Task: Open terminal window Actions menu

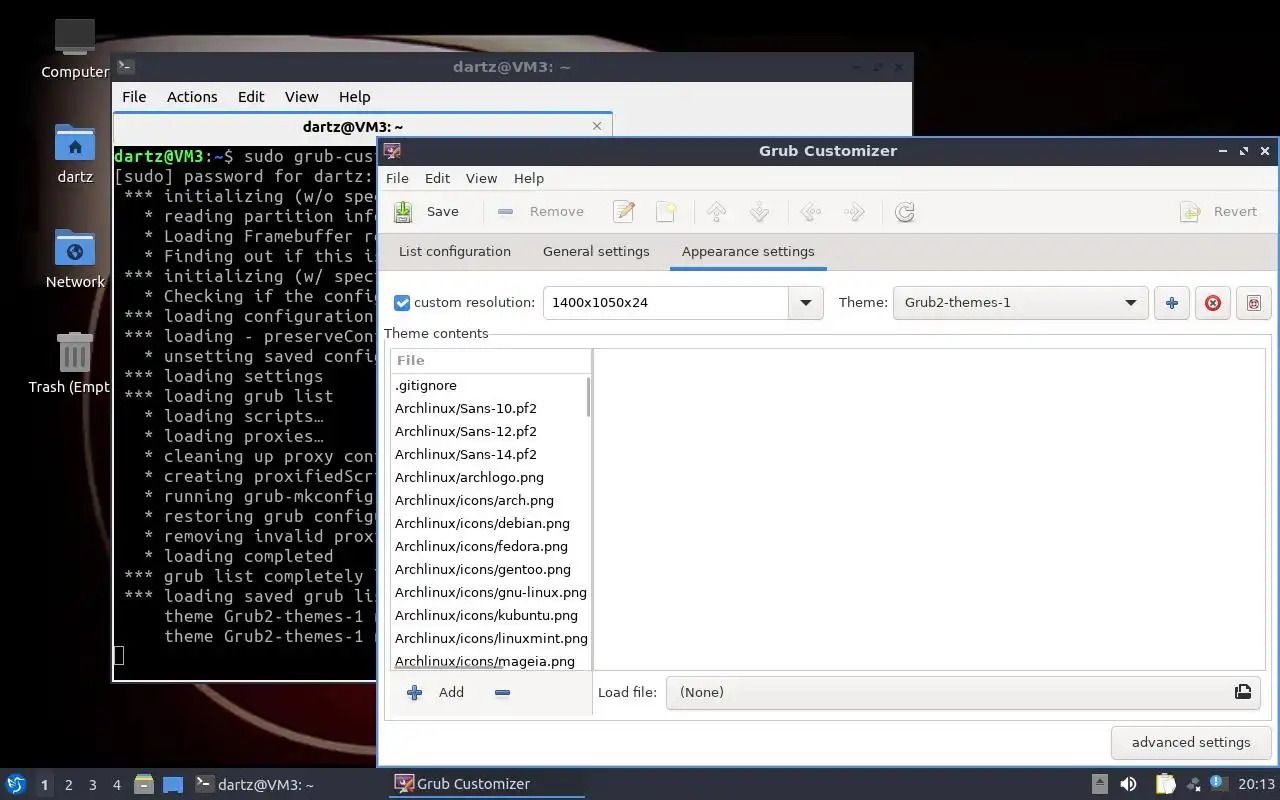Action: click(x=192, y=97)
